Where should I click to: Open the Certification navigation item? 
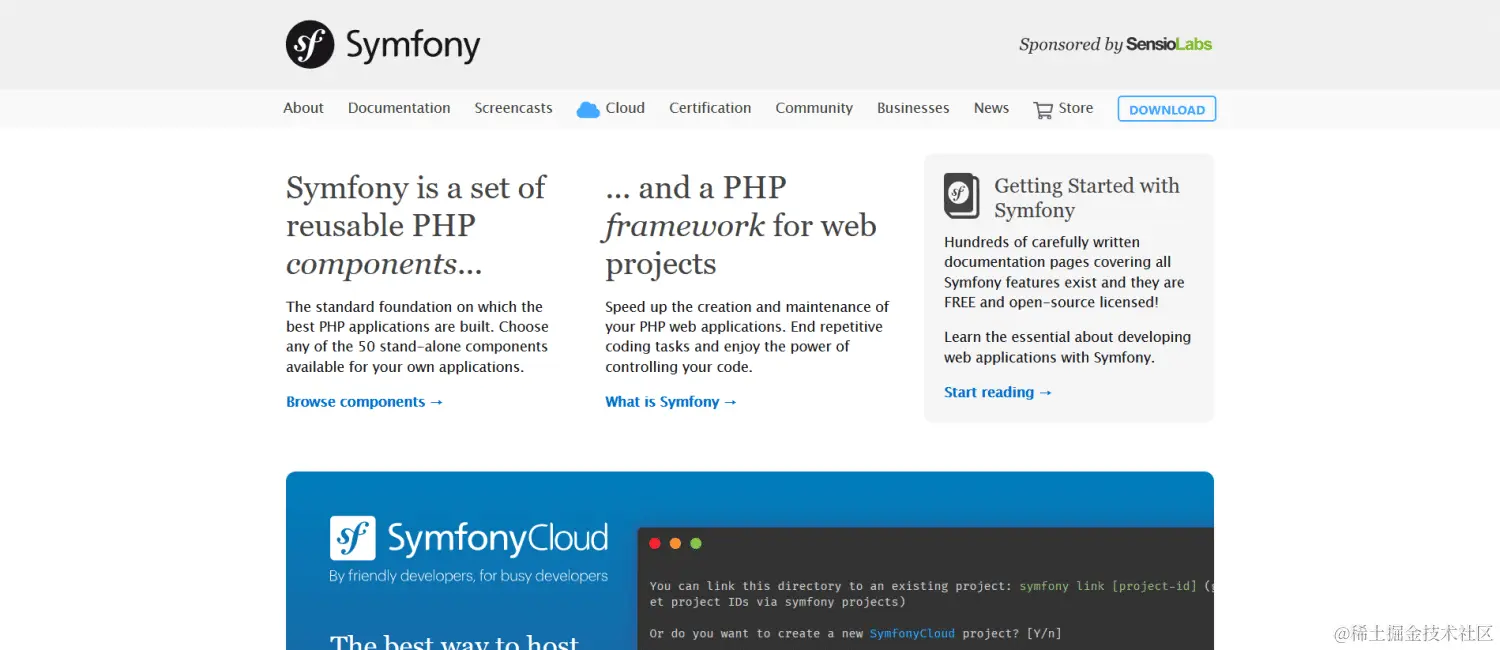click(710, 107)
